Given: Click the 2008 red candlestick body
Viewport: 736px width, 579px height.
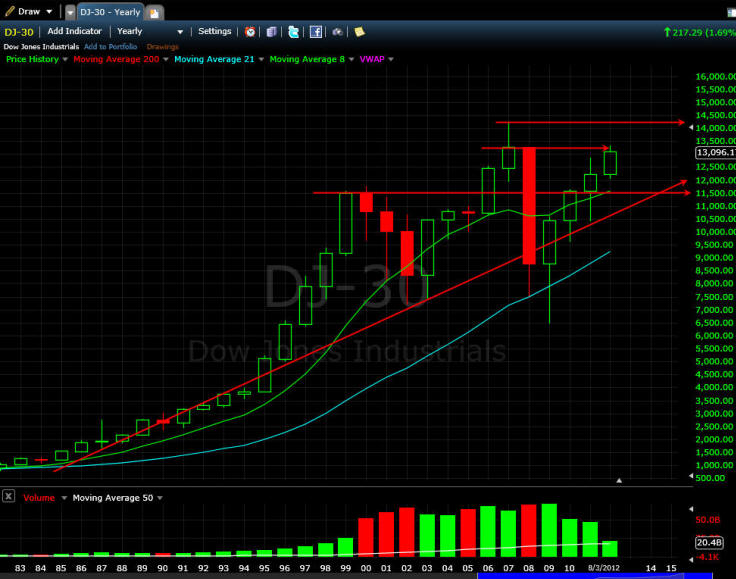Looking at the screenshot, I should pyautogui.click(x=529, y=206).
